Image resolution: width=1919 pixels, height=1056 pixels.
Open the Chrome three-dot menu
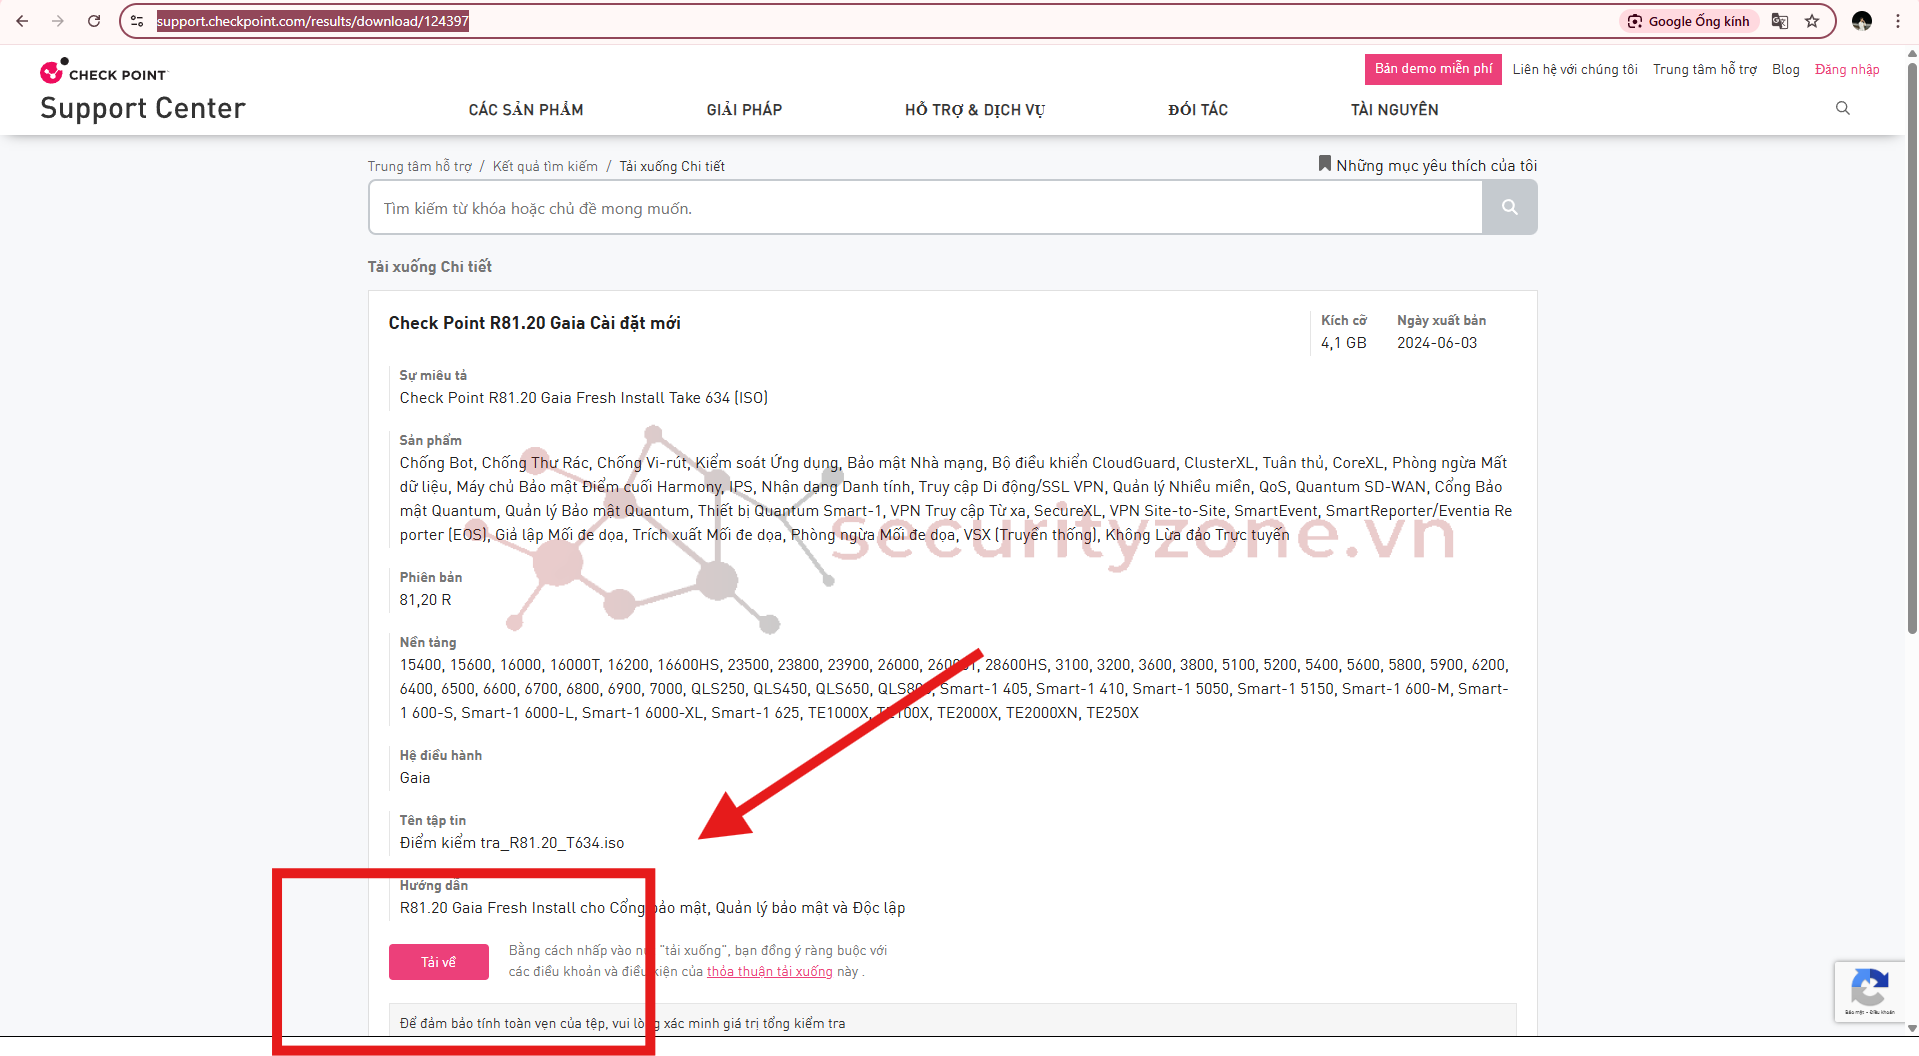[x=1898, y=21]
